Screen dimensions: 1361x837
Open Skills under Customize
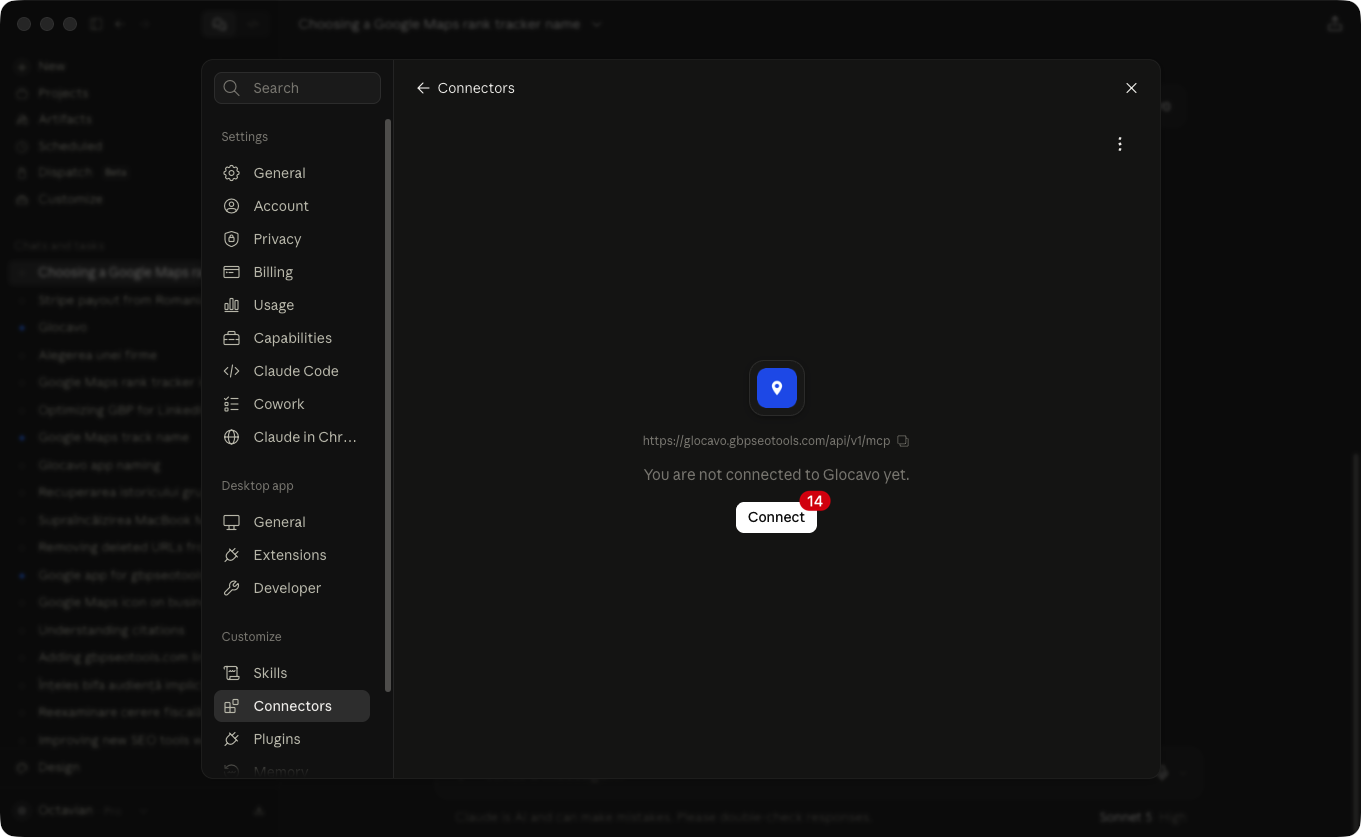tap(292, 673)
